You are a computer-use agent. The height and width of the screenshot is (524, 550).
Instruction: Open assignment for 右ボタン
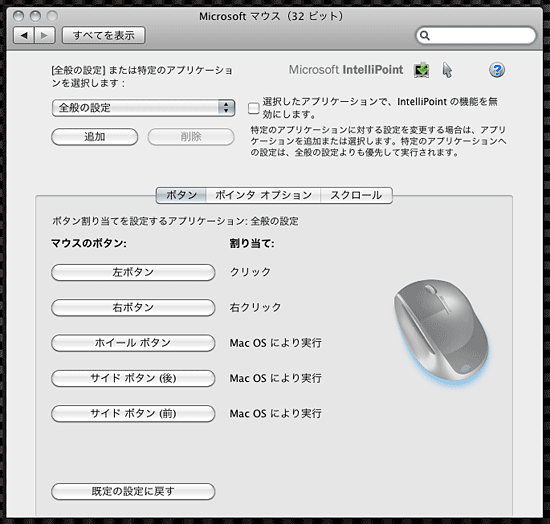click(x=133, y=308)
